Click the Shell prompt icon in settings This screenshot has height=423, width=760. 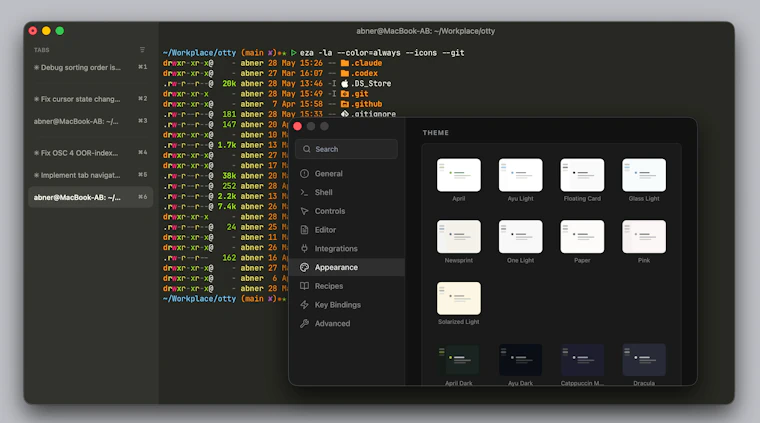pos(304,192)
